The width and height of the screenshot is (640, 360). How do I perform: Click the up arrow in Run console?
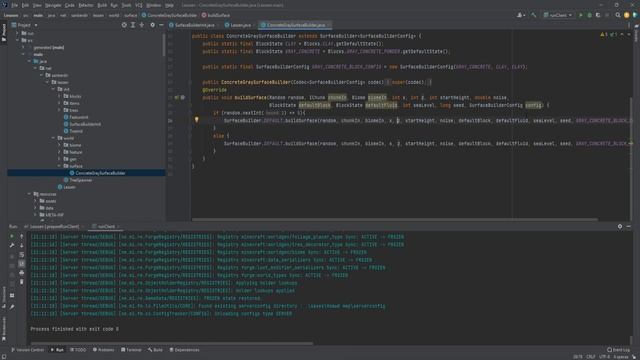click(22, 236)
